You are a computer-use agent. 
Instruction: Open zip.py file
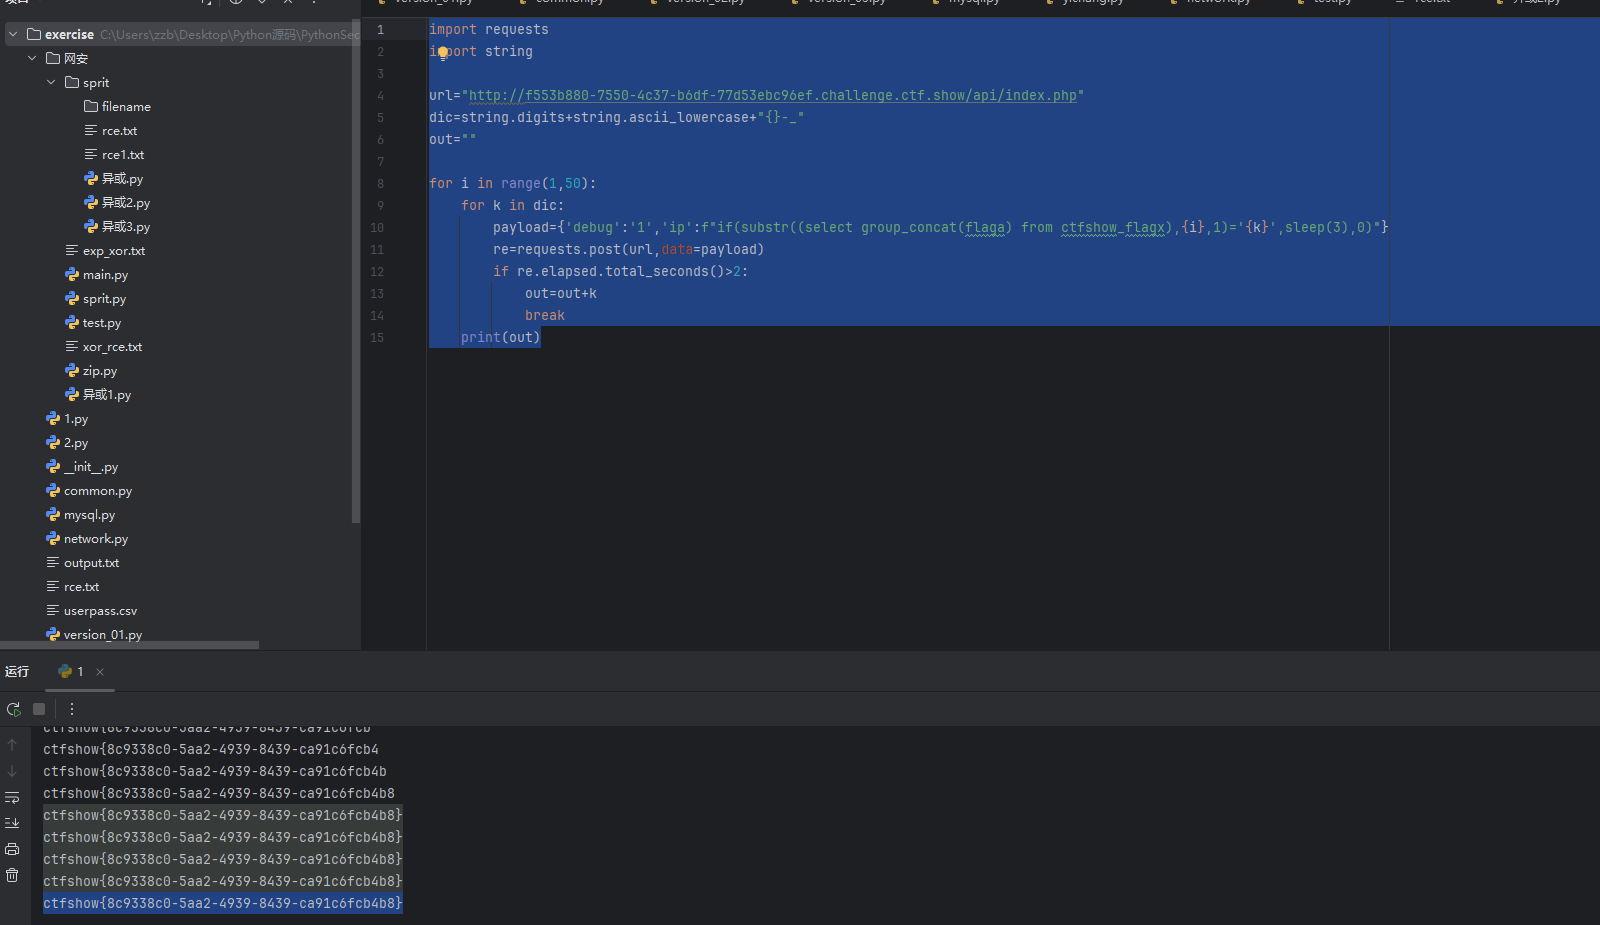pyautogui.click(x=99, y=370)
